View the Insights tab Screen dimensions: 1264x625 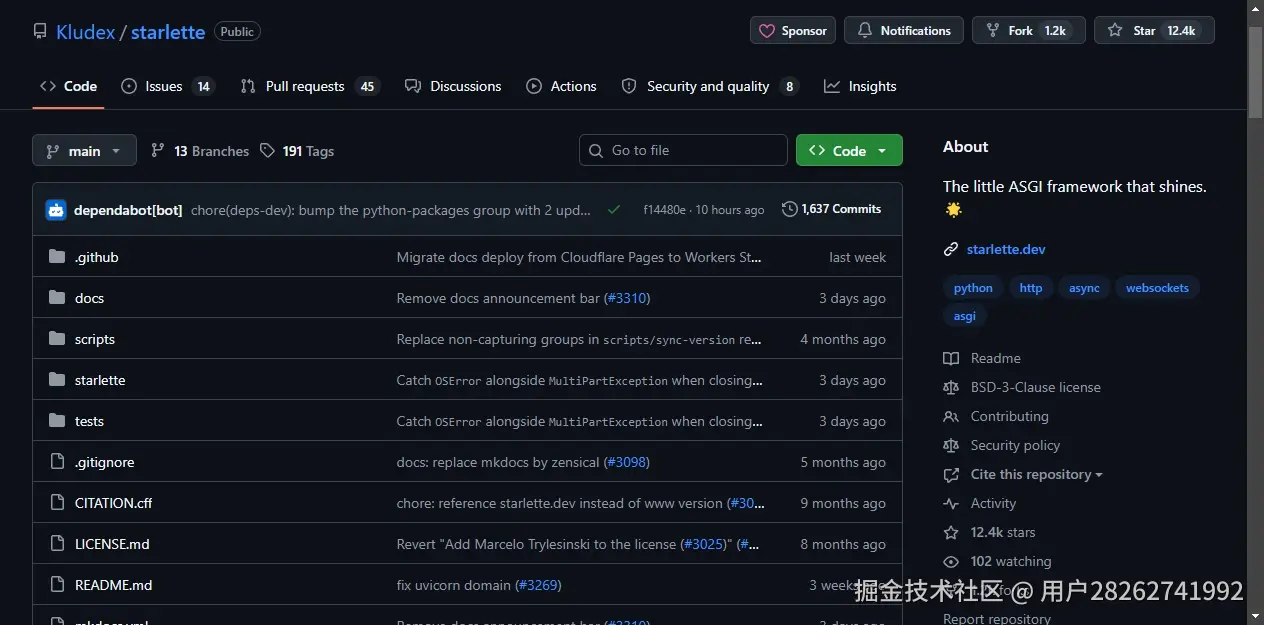pyautogui.click(x=860, y=87)
